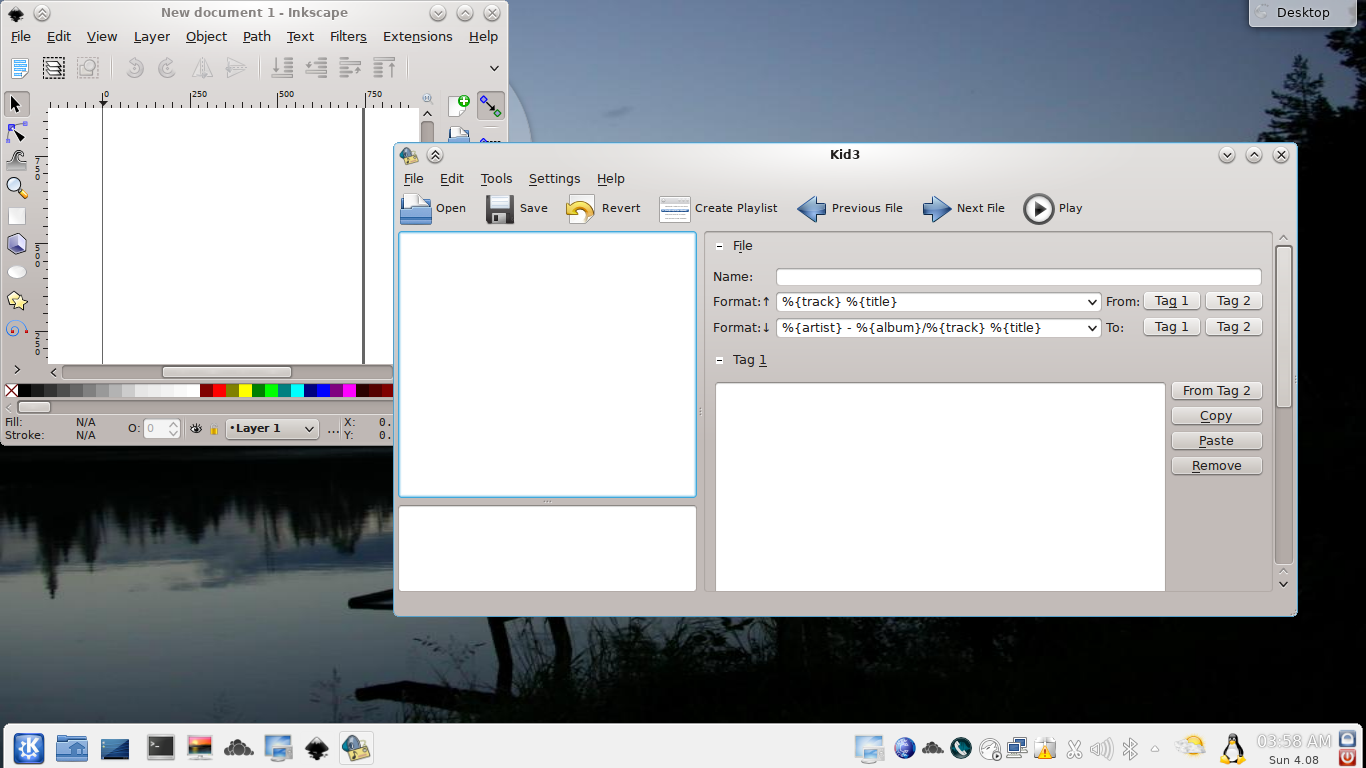Image resolution: width=1366 pixels, height=768 pixels.
Task: Click the Name input field in Kid3
Action: point(1018,277)
